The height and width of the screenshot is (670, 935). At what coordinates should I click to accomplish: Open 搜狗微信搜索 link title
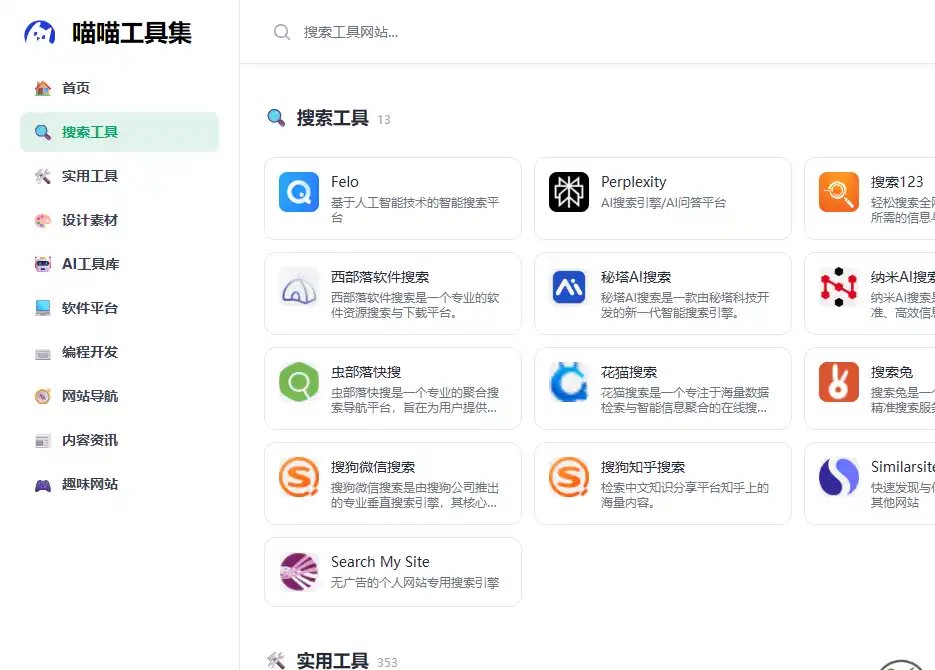click(x=373, y=467)
